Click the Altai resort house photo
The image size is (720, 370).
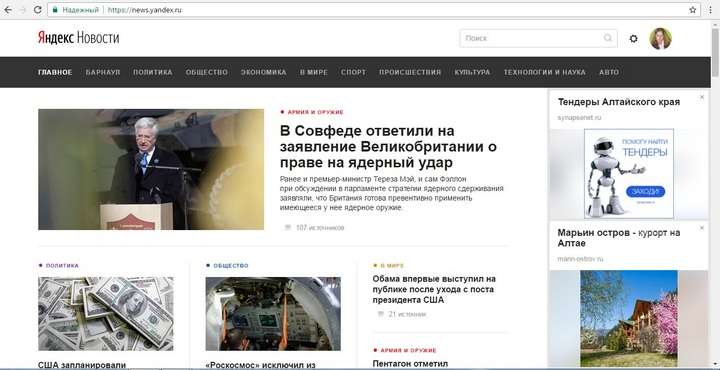(x=629, y=318)
